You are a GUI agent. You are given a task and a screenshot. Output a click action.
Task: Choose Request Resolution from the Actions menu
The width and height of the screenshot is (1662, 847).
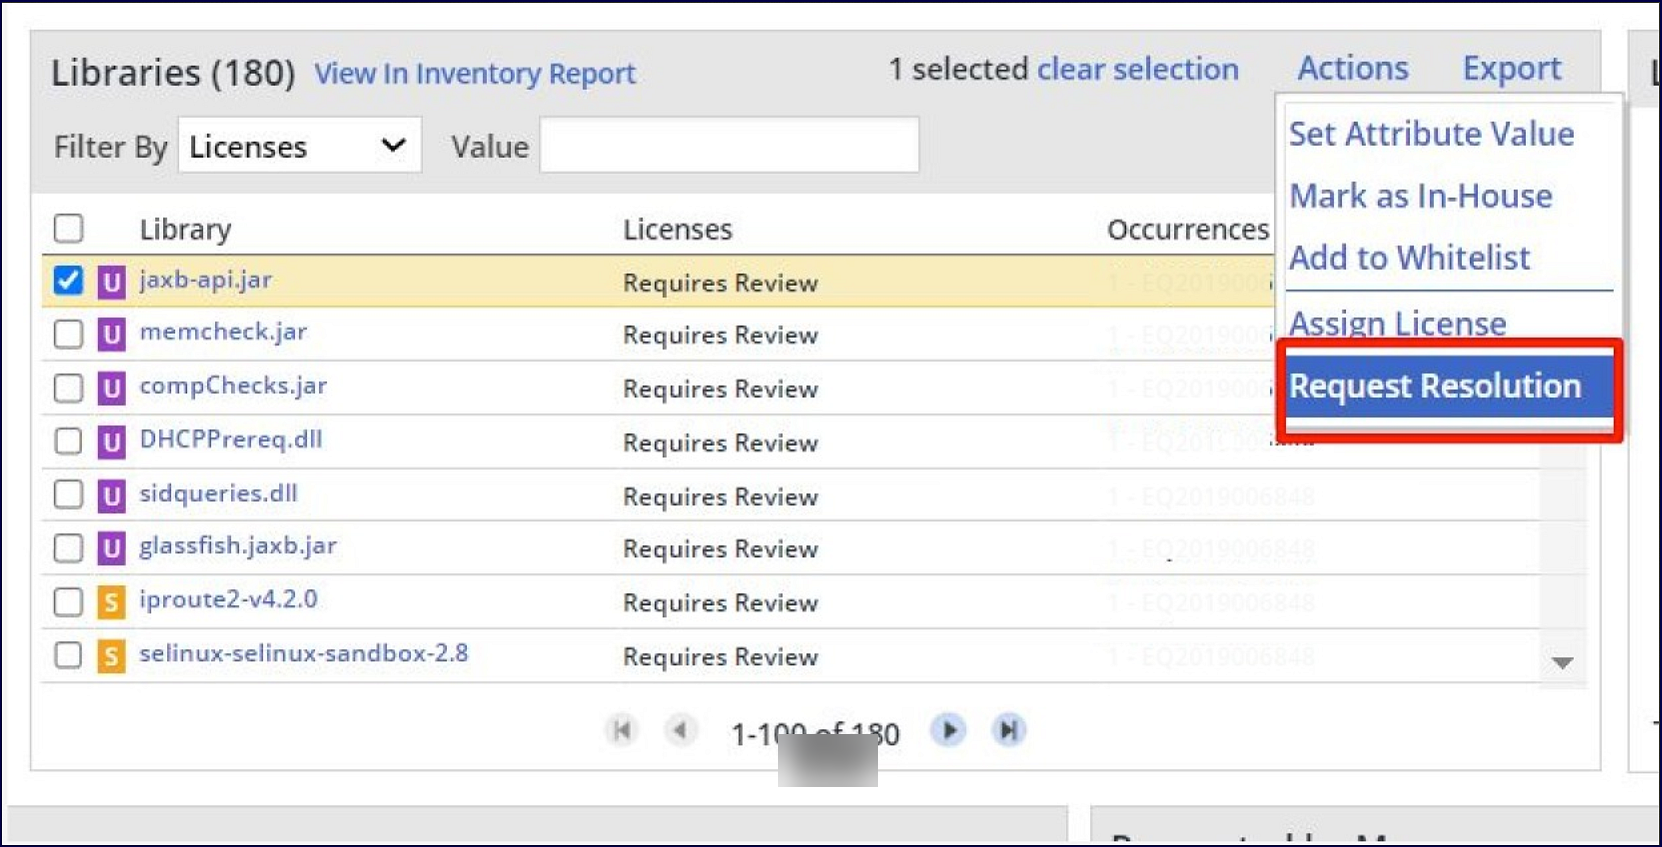(x=1435, y=386)
